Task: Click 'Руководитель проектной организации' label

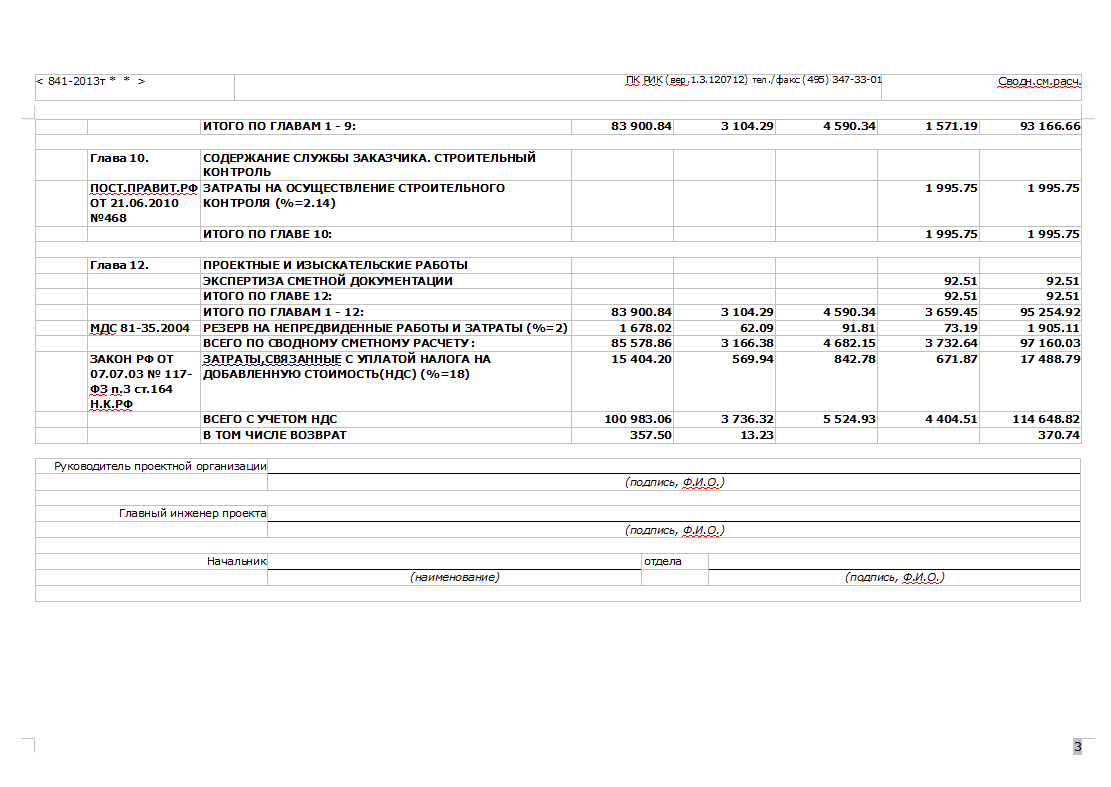Action: (160, 466)
